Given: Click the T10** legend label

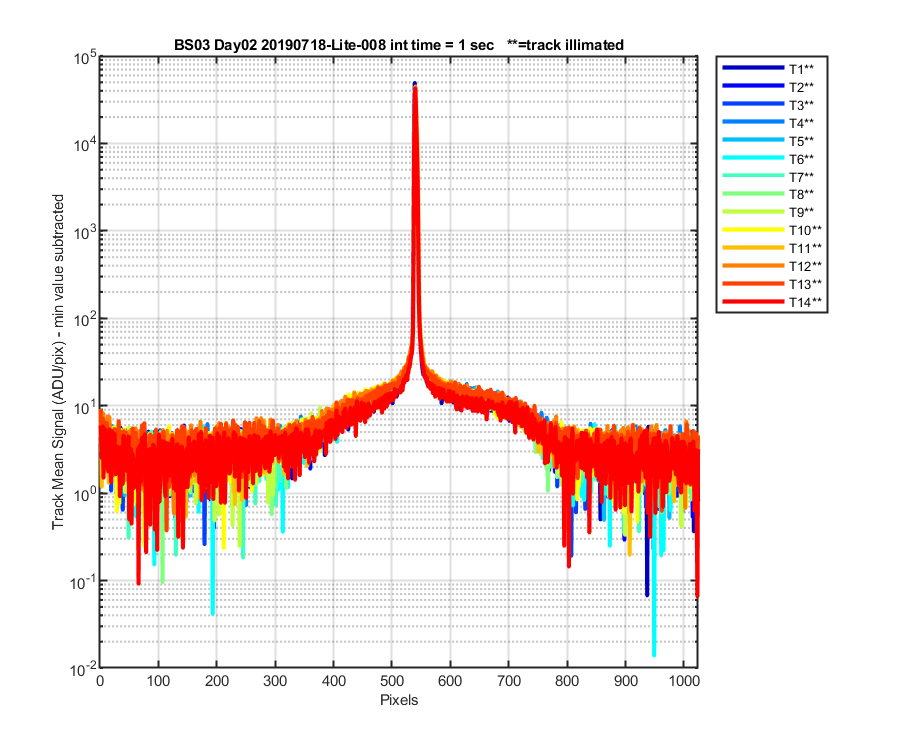Looking at the screenshot, I should tap(805, 230).
